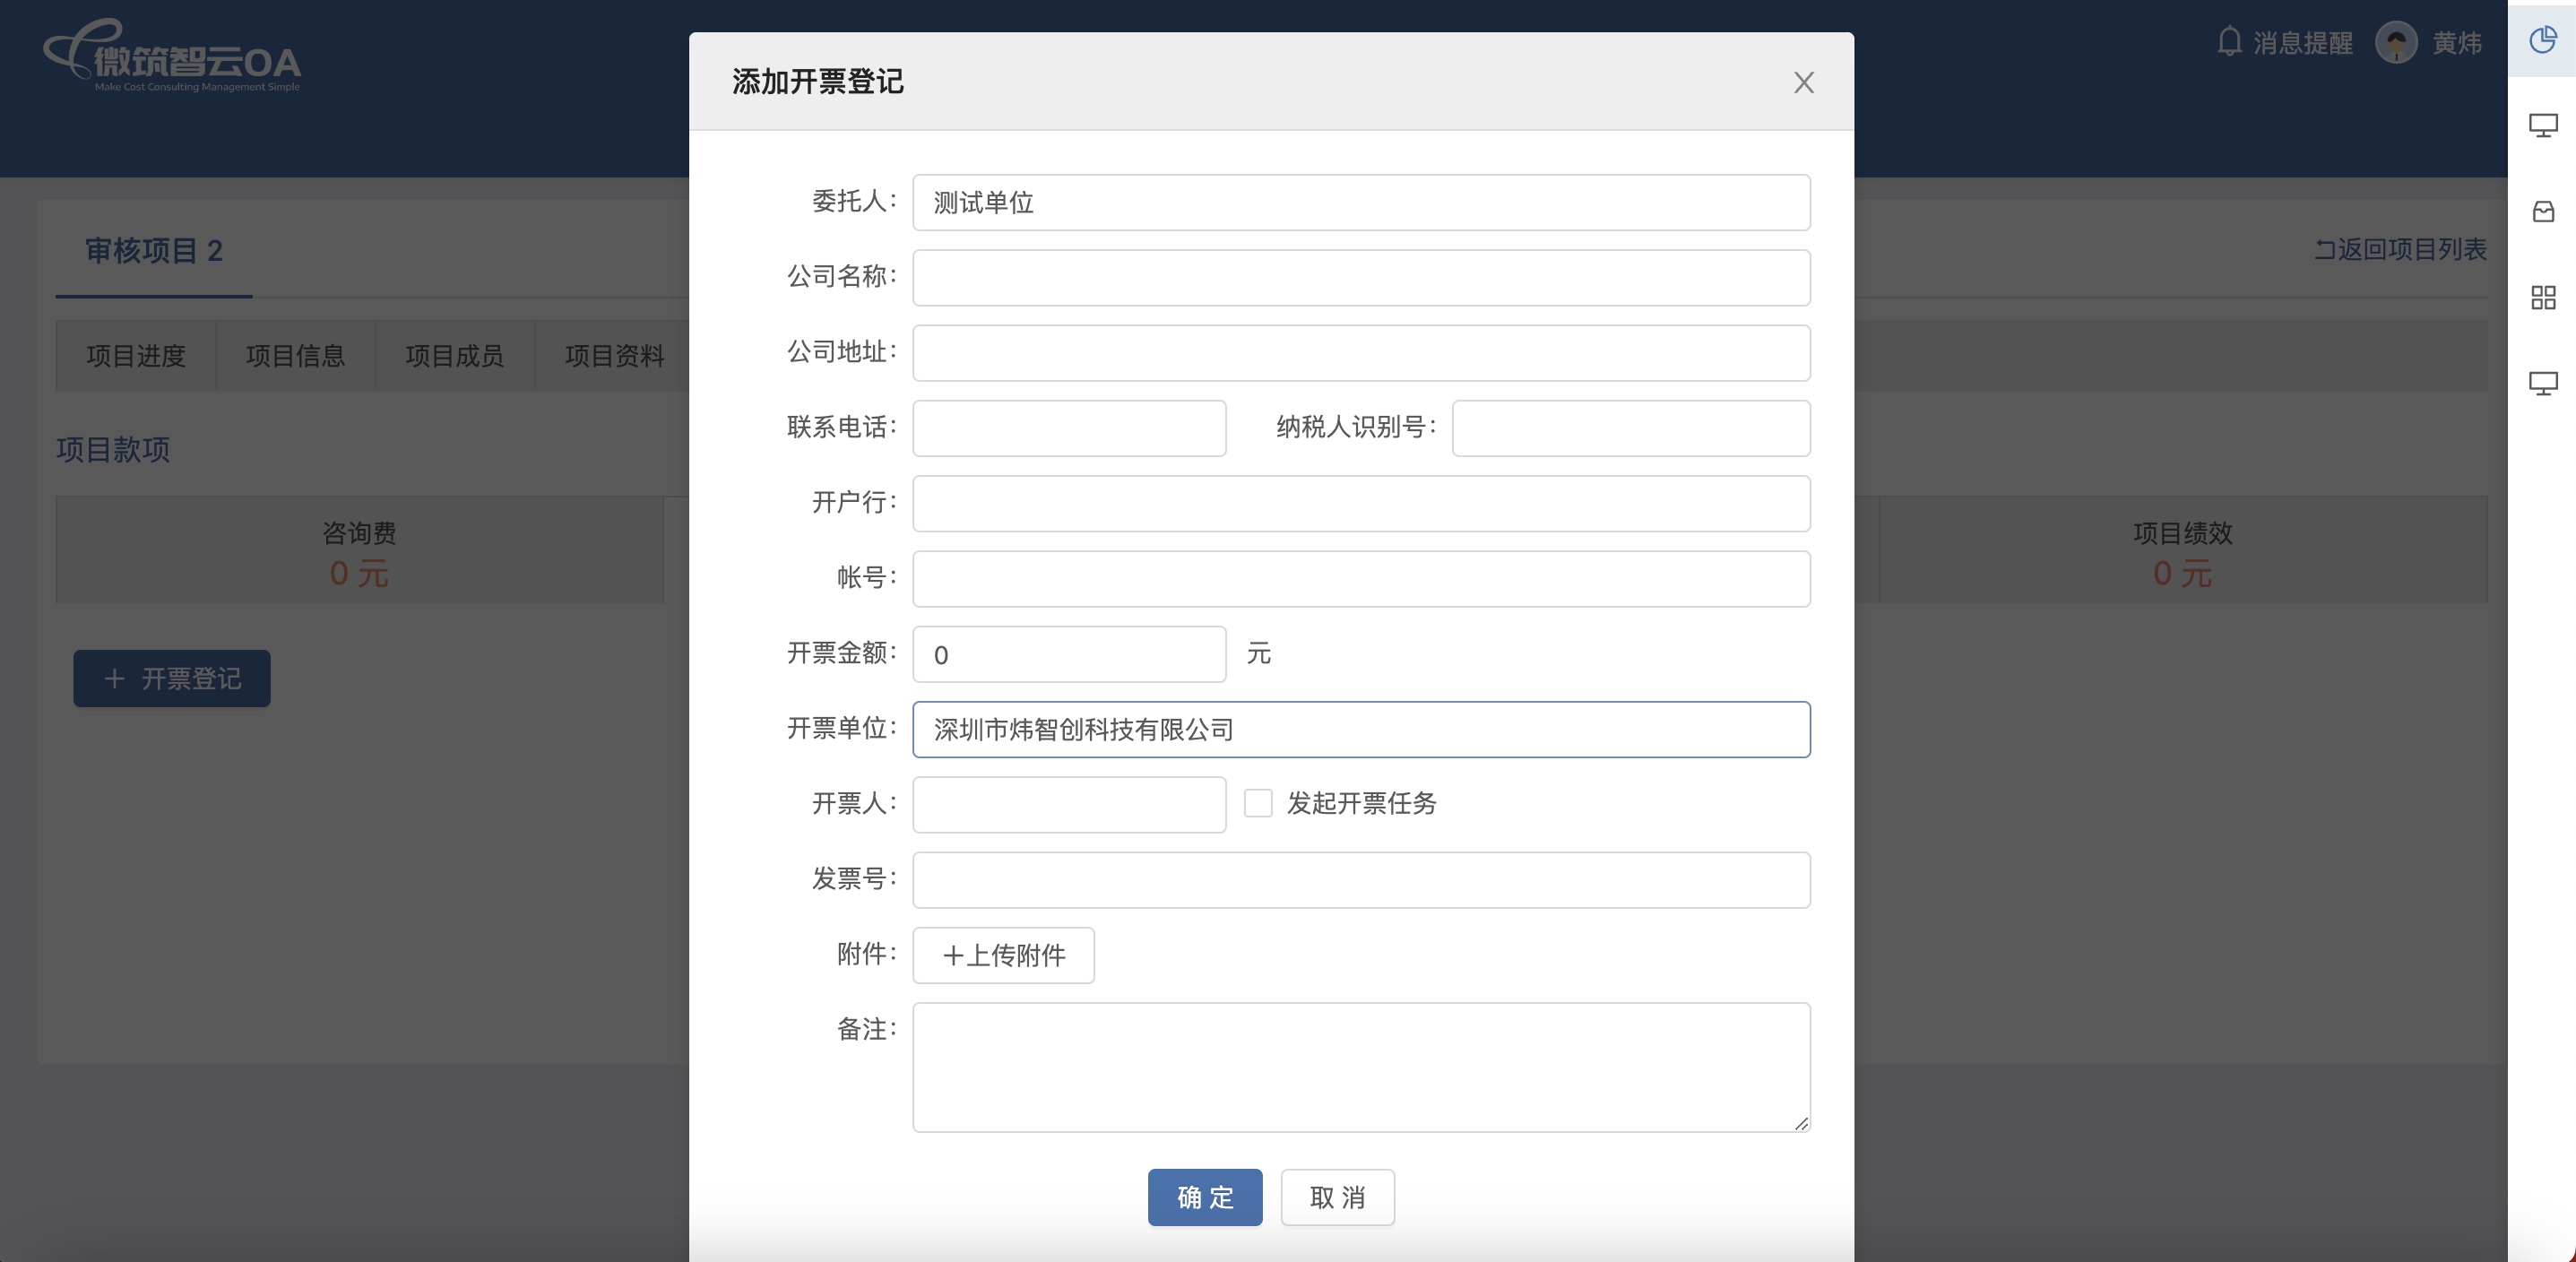Viewport: 2576px width, 1262px height.
Task: Click the bottom monitor icon in right sidebar
Action: tap(2542, 383)
